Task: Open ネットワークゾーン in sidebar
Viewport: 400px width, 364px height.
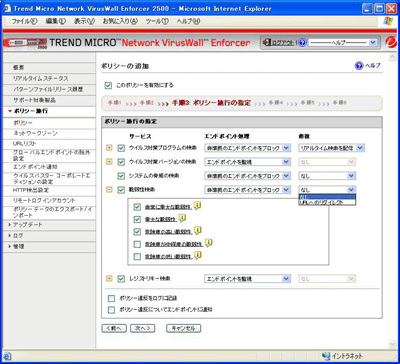Action: coord(35,133)
